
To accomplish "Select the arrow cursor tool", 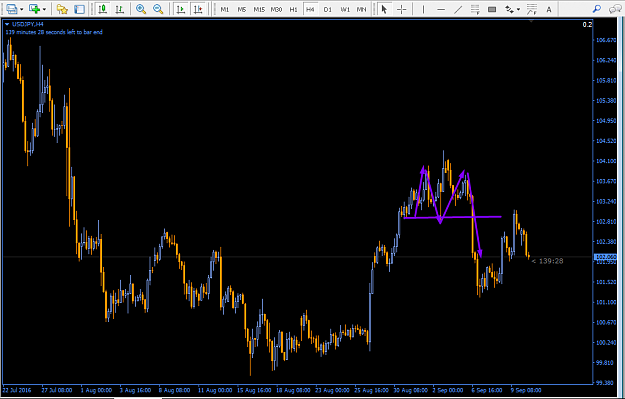I will pyautogui.click(x=384, y=9).
